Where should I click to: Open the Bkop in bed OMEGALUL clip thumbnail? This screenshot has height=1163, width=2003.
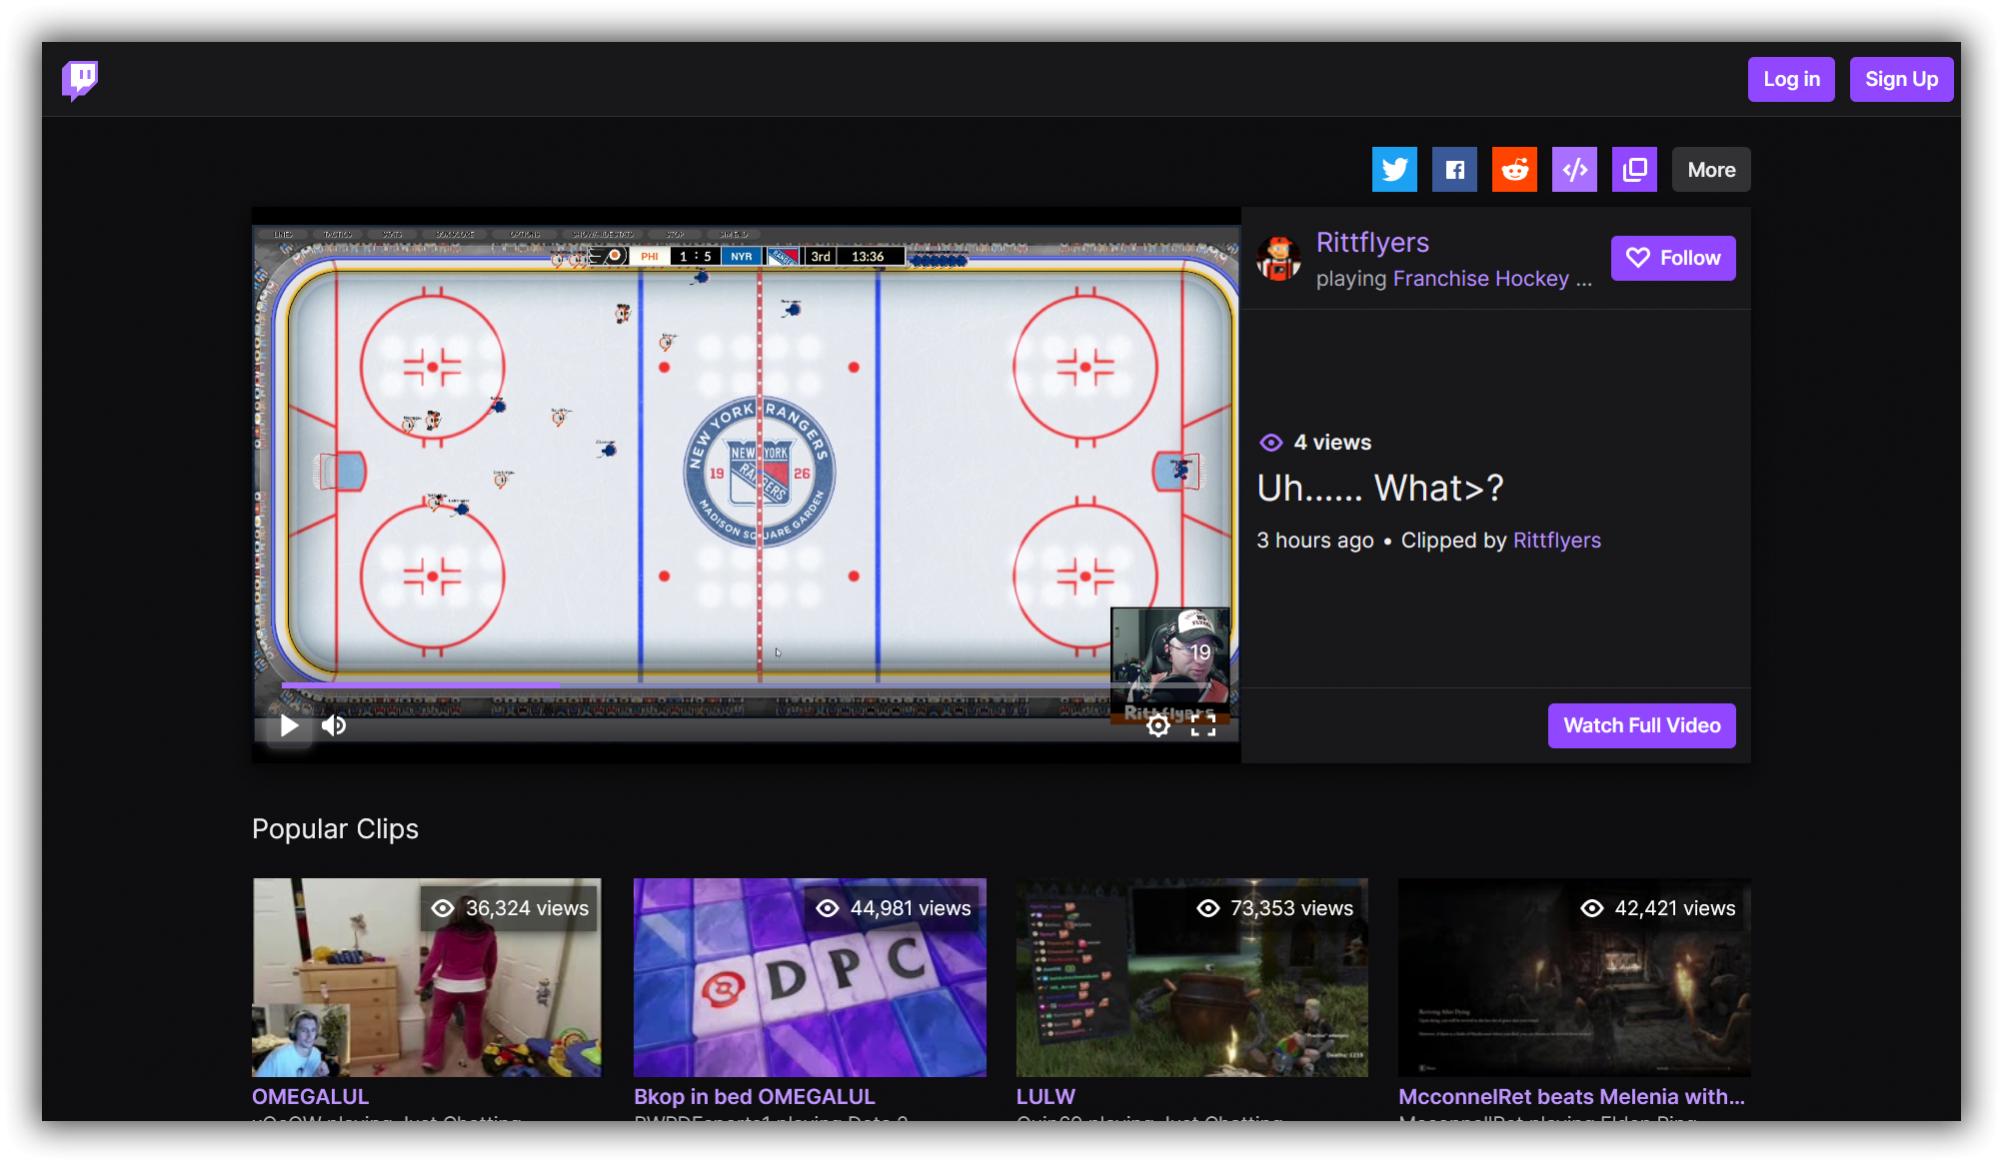coord(809,977)
